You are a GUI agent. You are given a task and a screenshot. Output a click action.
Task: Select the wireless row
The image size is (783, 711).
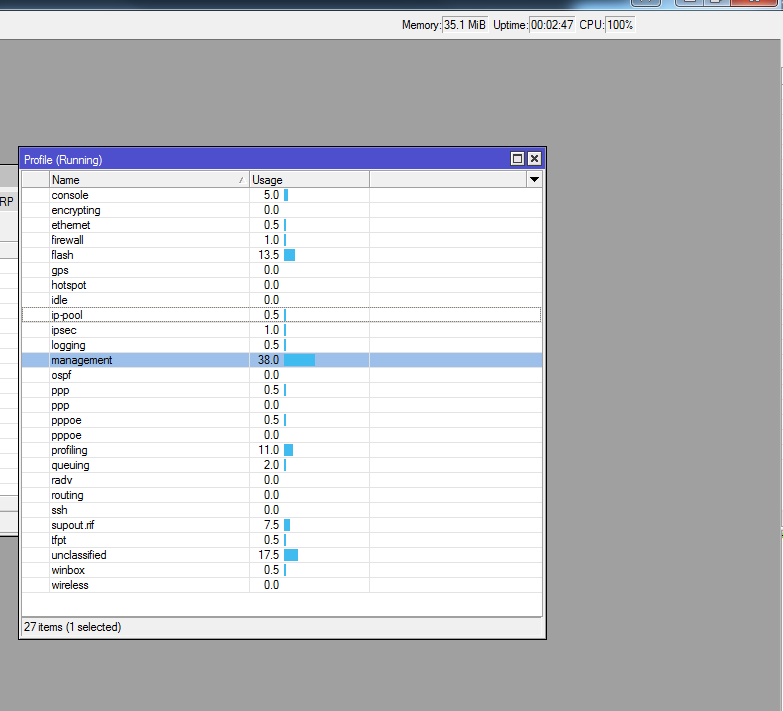point(282,585)
